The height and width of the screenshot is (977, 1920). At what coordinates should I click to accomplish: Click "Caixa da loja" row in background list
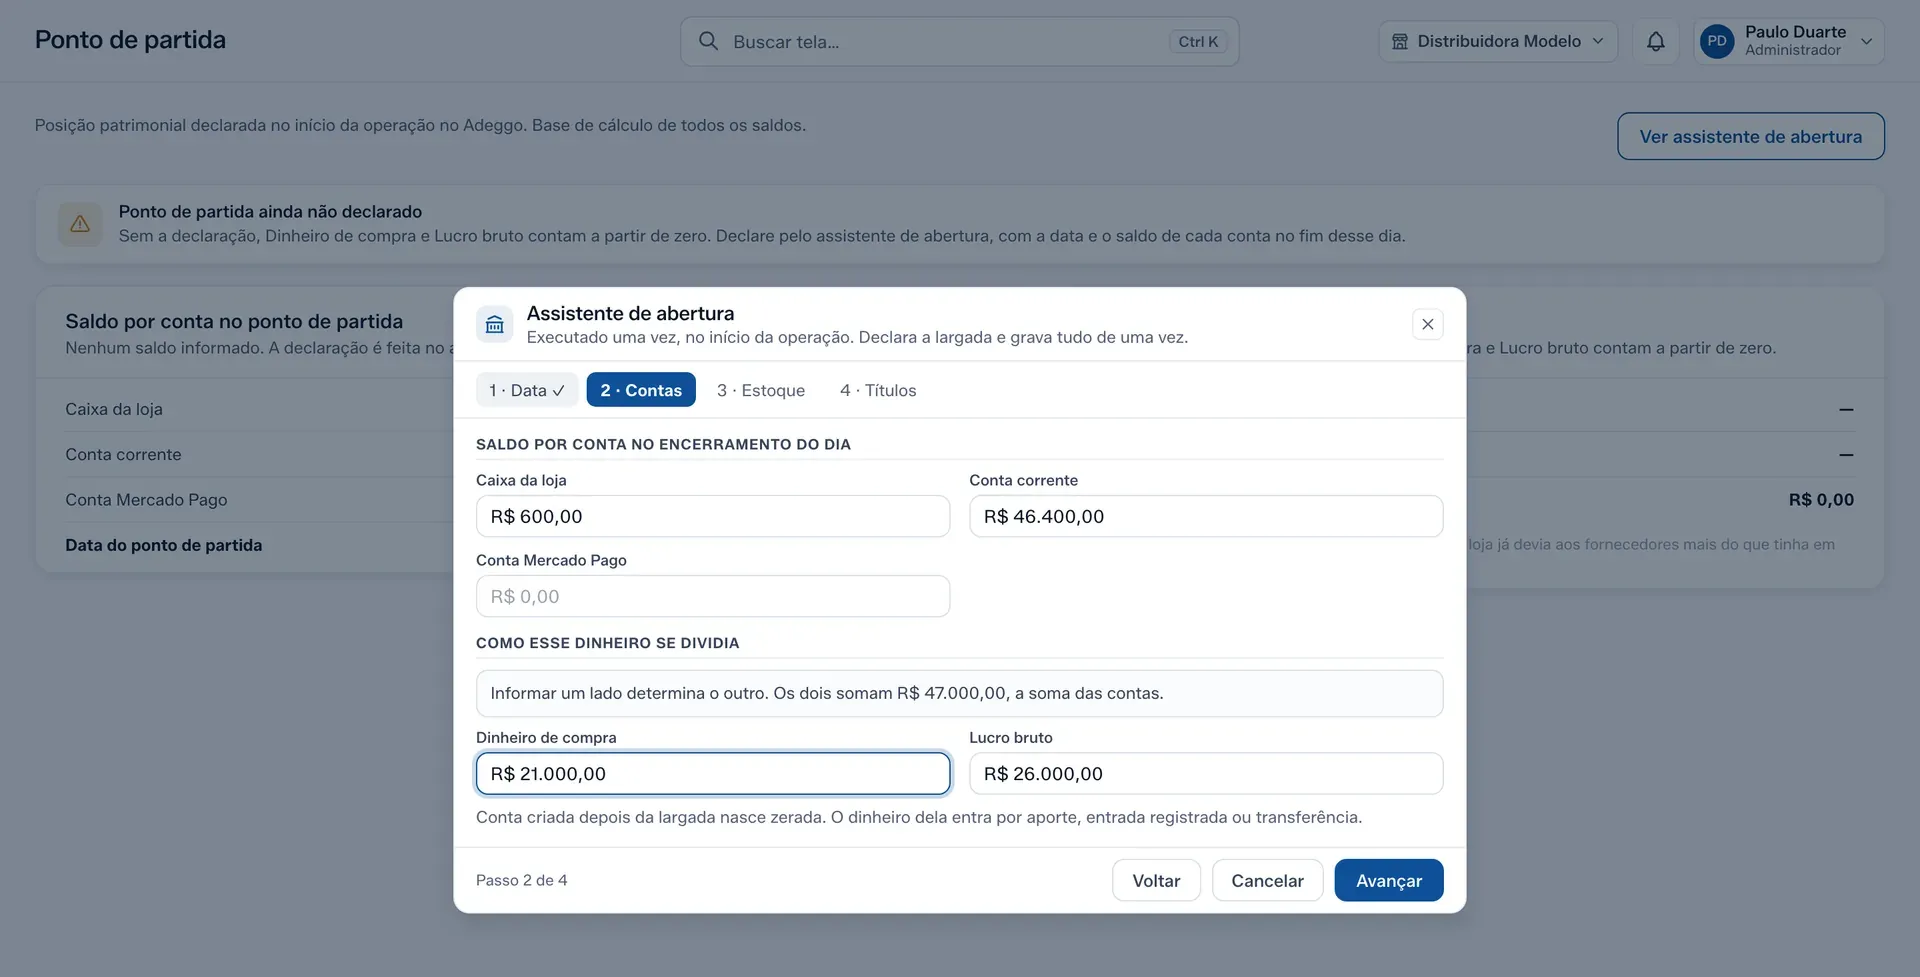click(114, 409)
